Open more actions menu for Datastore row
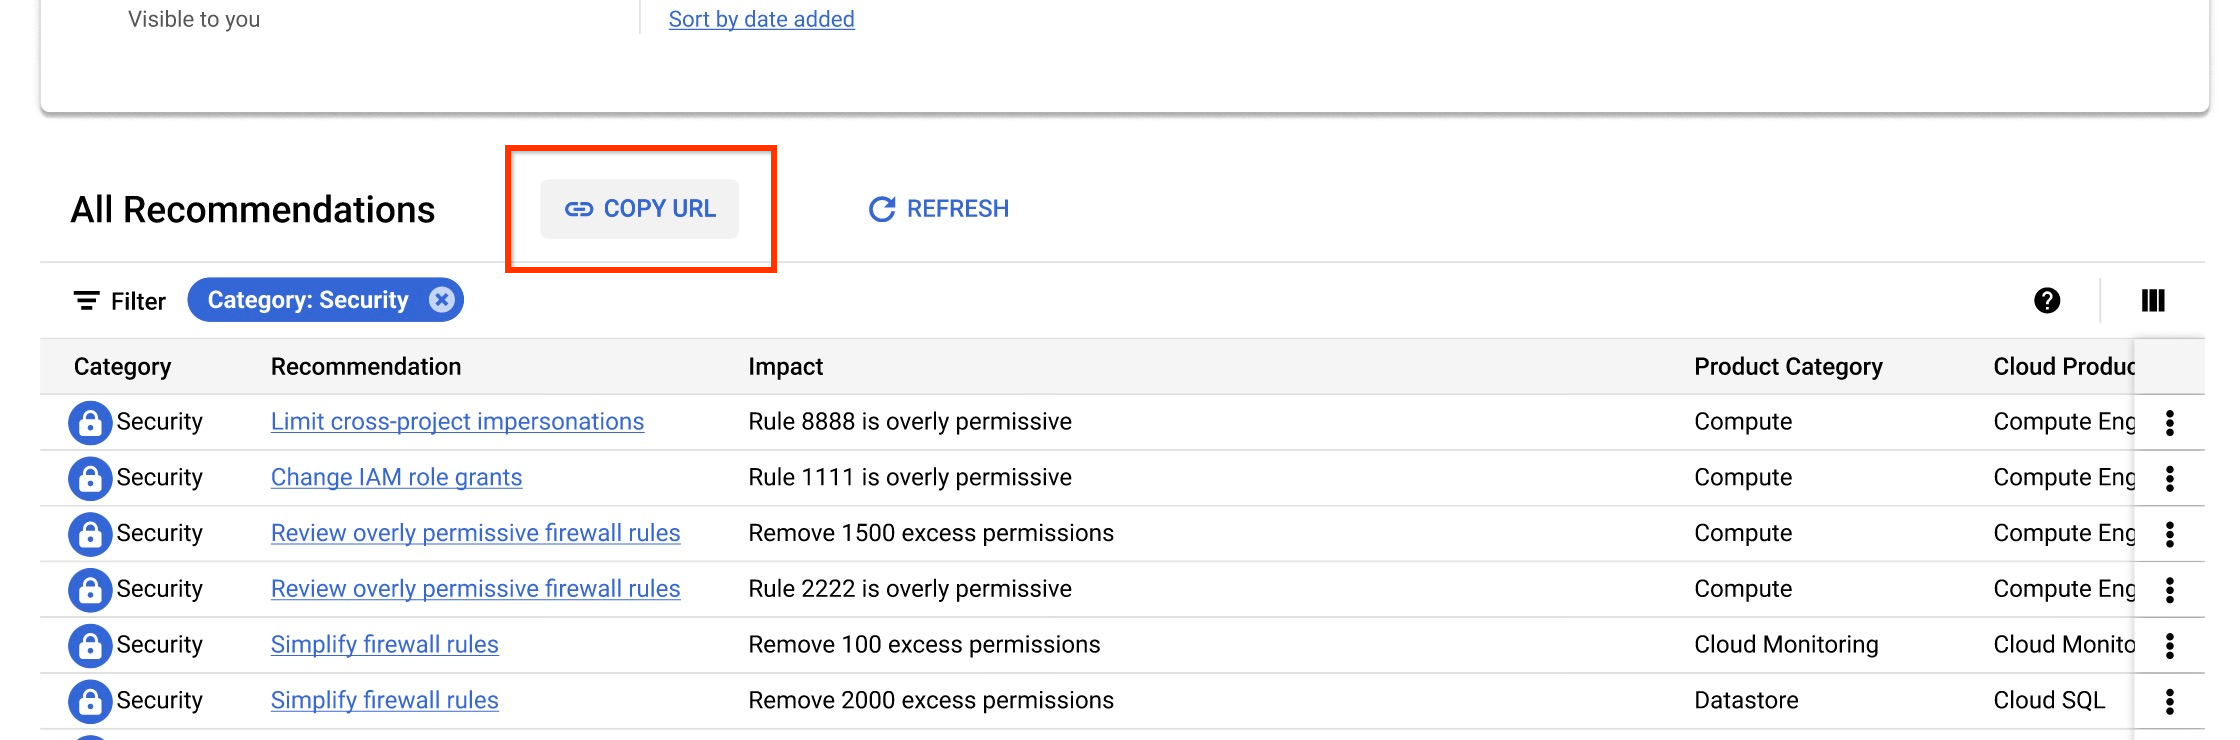This screenshot has height=740, width=2240. click(2170, 702)
